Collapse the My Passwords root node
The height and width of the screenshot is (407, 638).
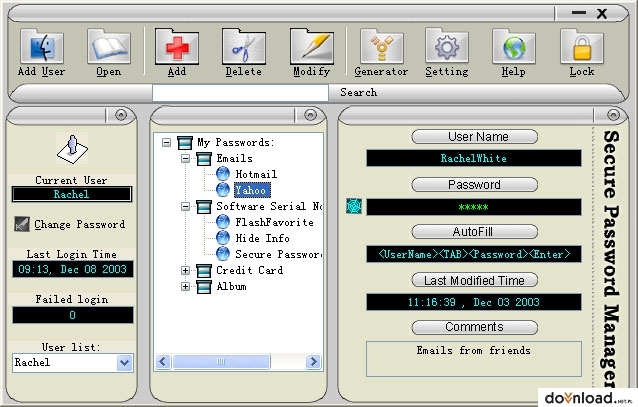coord(166,142)
